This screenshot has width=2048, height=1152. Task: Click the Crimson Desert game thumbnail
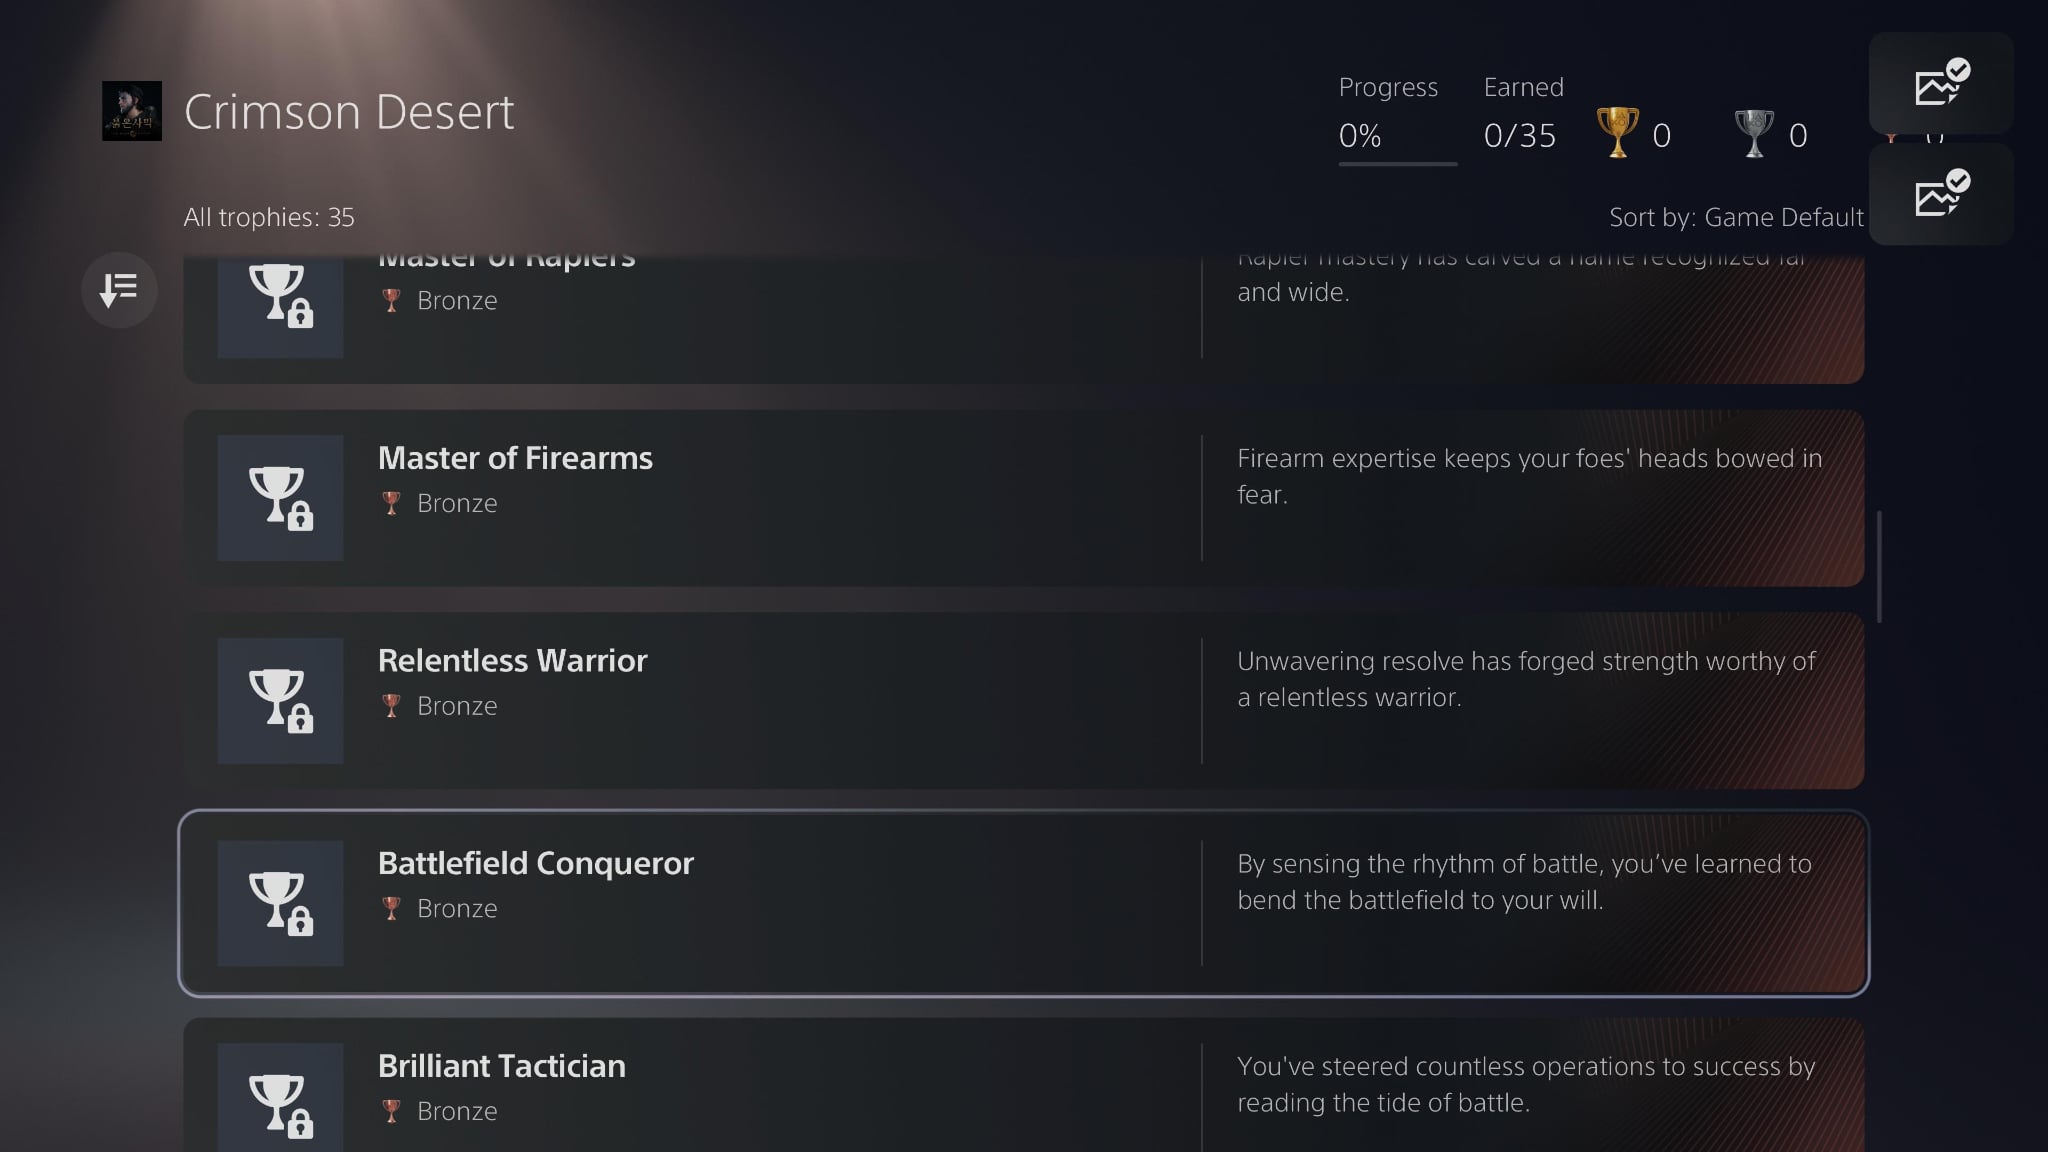click(x=132, y=111)
